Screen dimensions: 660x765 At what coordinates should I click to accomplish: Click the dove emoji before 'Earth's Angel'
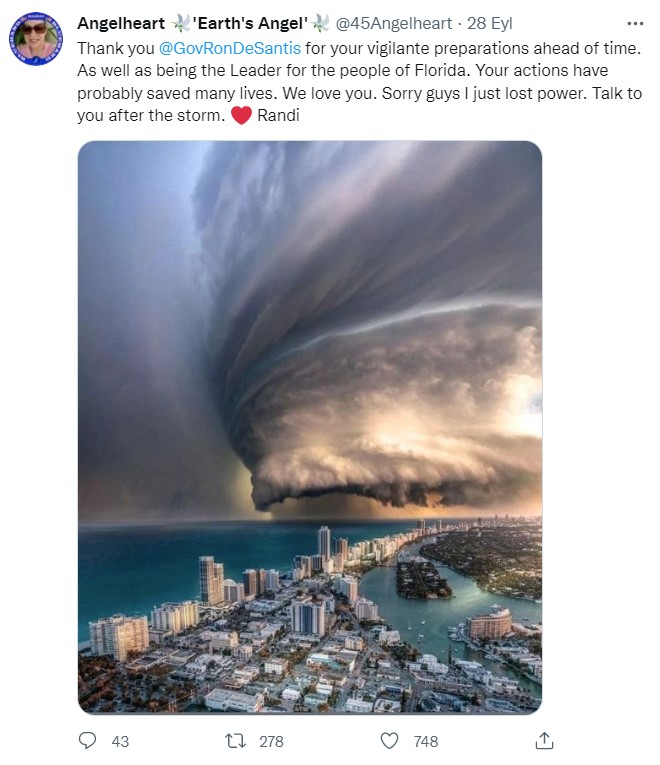point(180,23)
